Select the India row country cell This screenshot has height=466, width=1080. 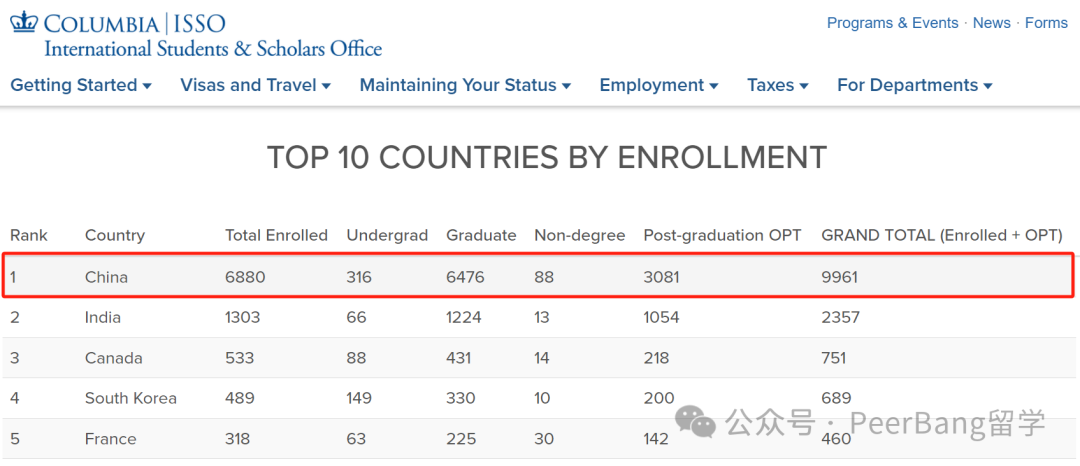103,317
